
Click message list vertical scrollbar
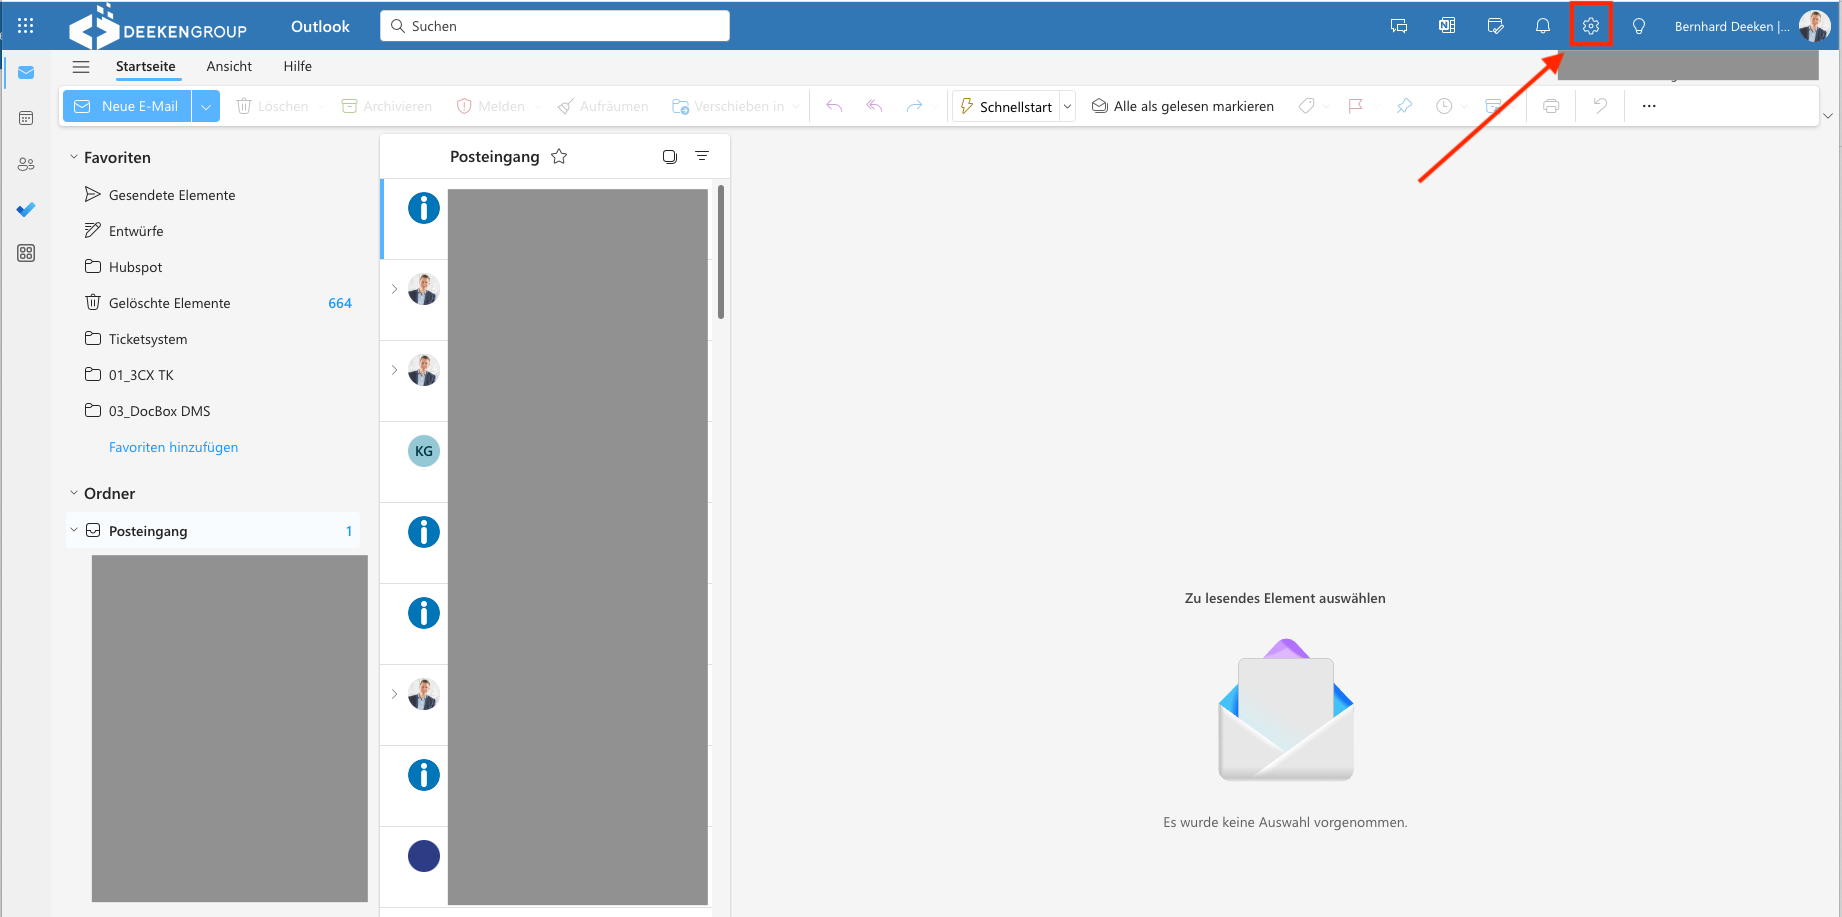point(721,252)
